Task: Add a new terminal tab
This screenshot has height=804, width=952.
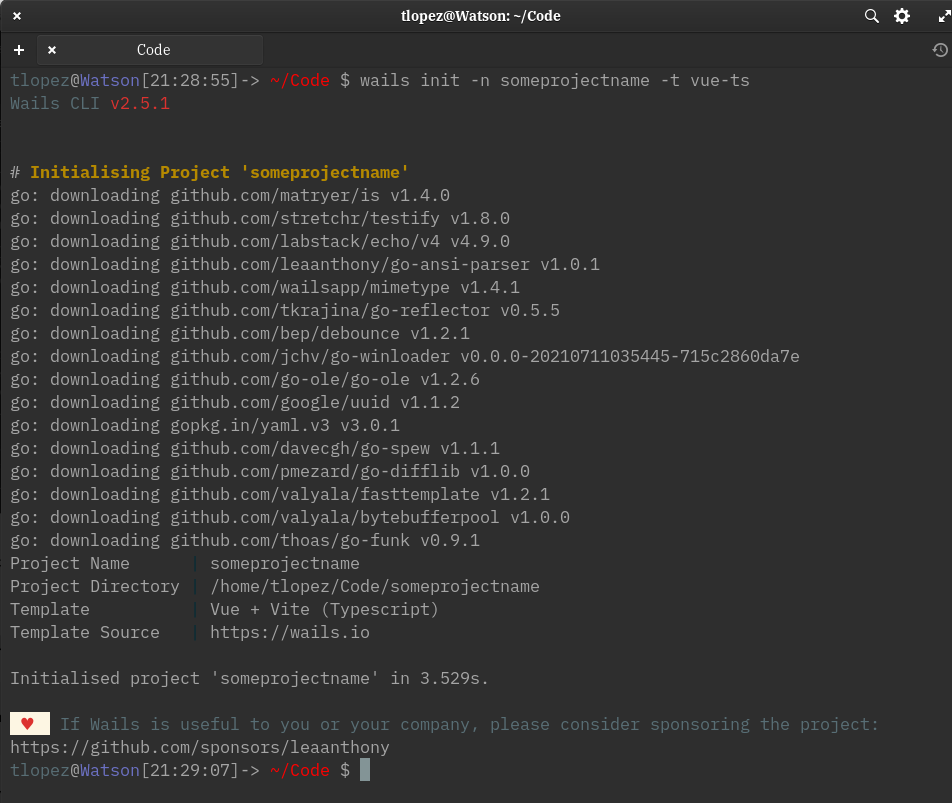Action: click(19, 50)
